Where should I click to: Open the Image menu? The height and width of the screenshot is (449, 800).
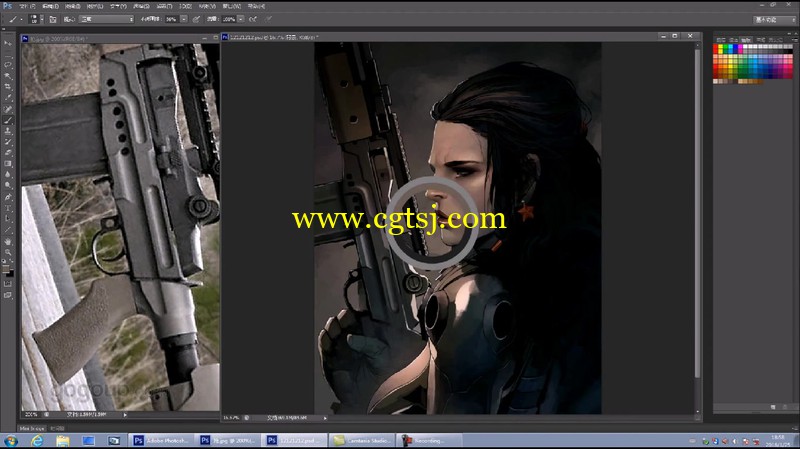pyautogui.click(x=72, y=6)
